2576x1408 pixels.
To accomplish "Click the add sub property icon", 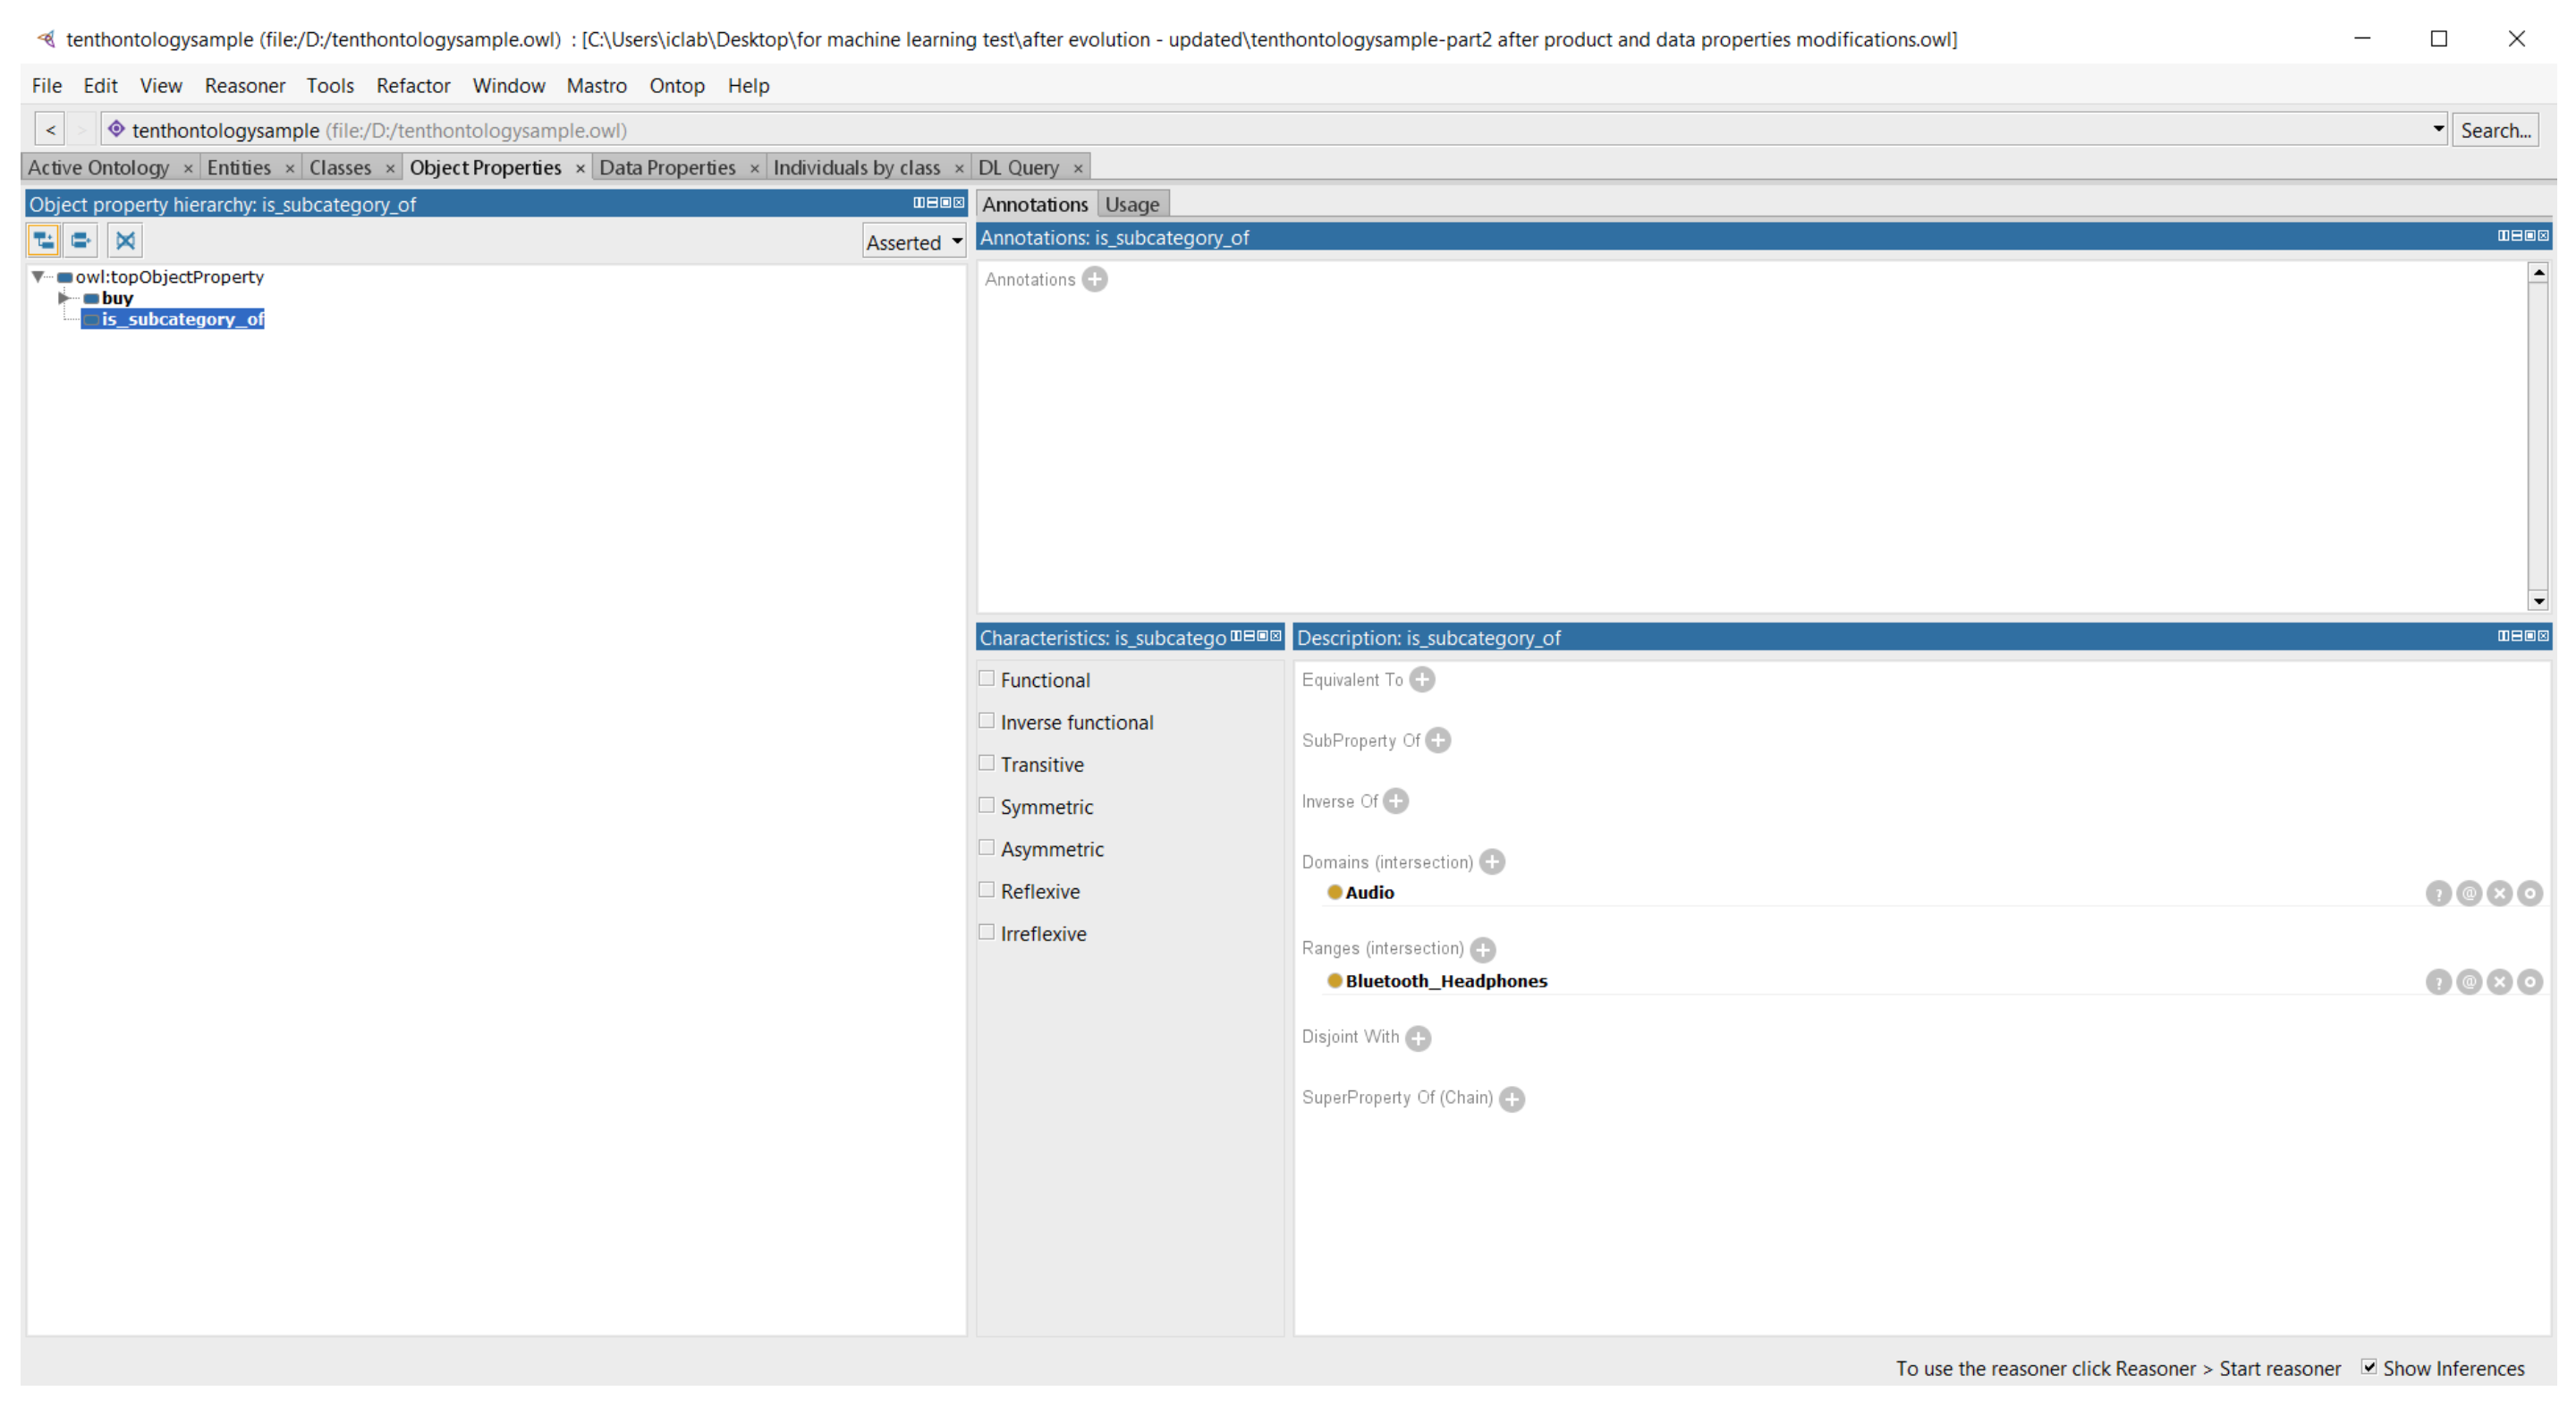I will tap(43, 240).
